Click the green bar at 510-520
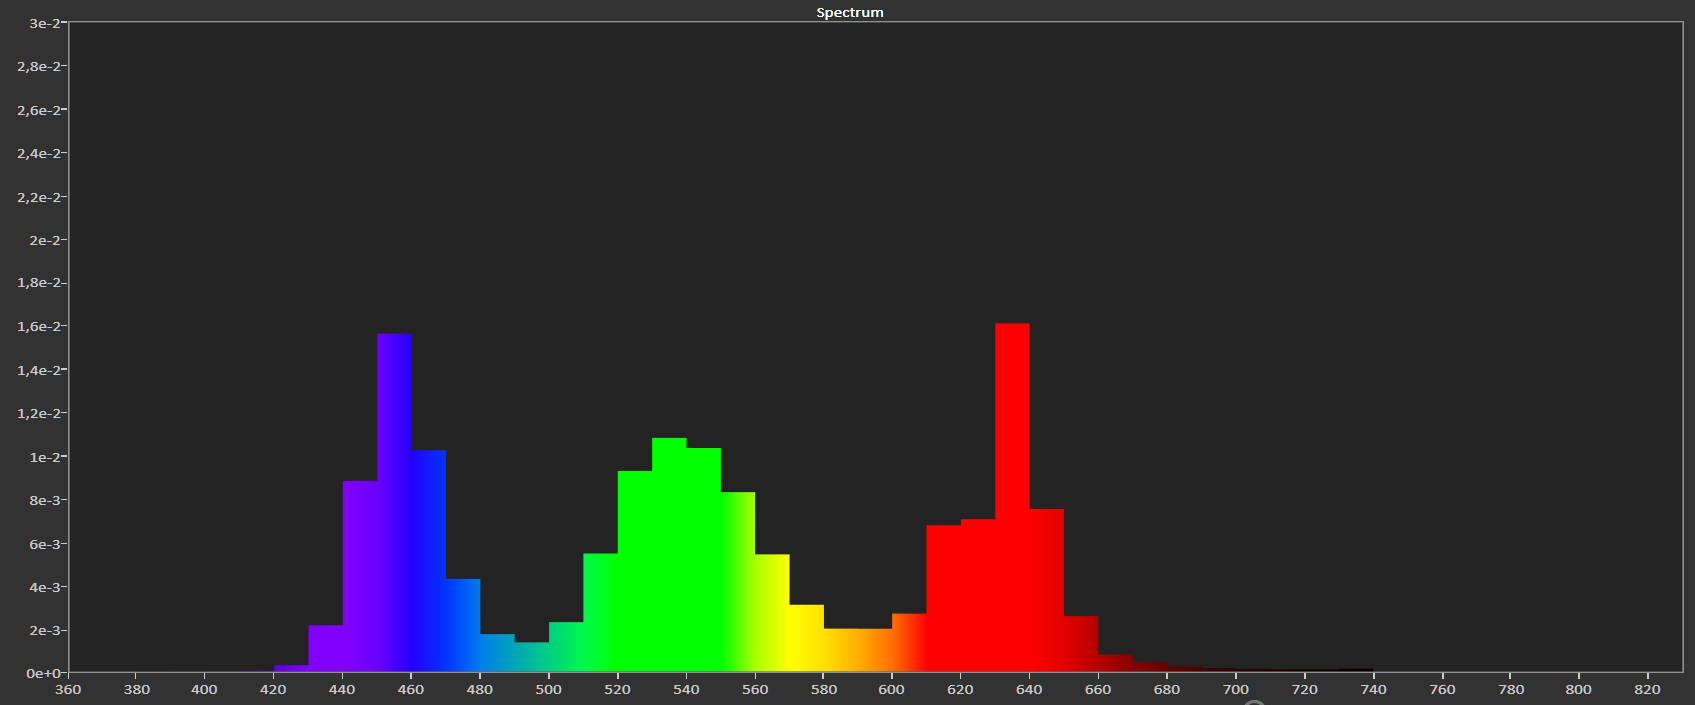Viewport: 1695px width, 705px height. point(600,612)
